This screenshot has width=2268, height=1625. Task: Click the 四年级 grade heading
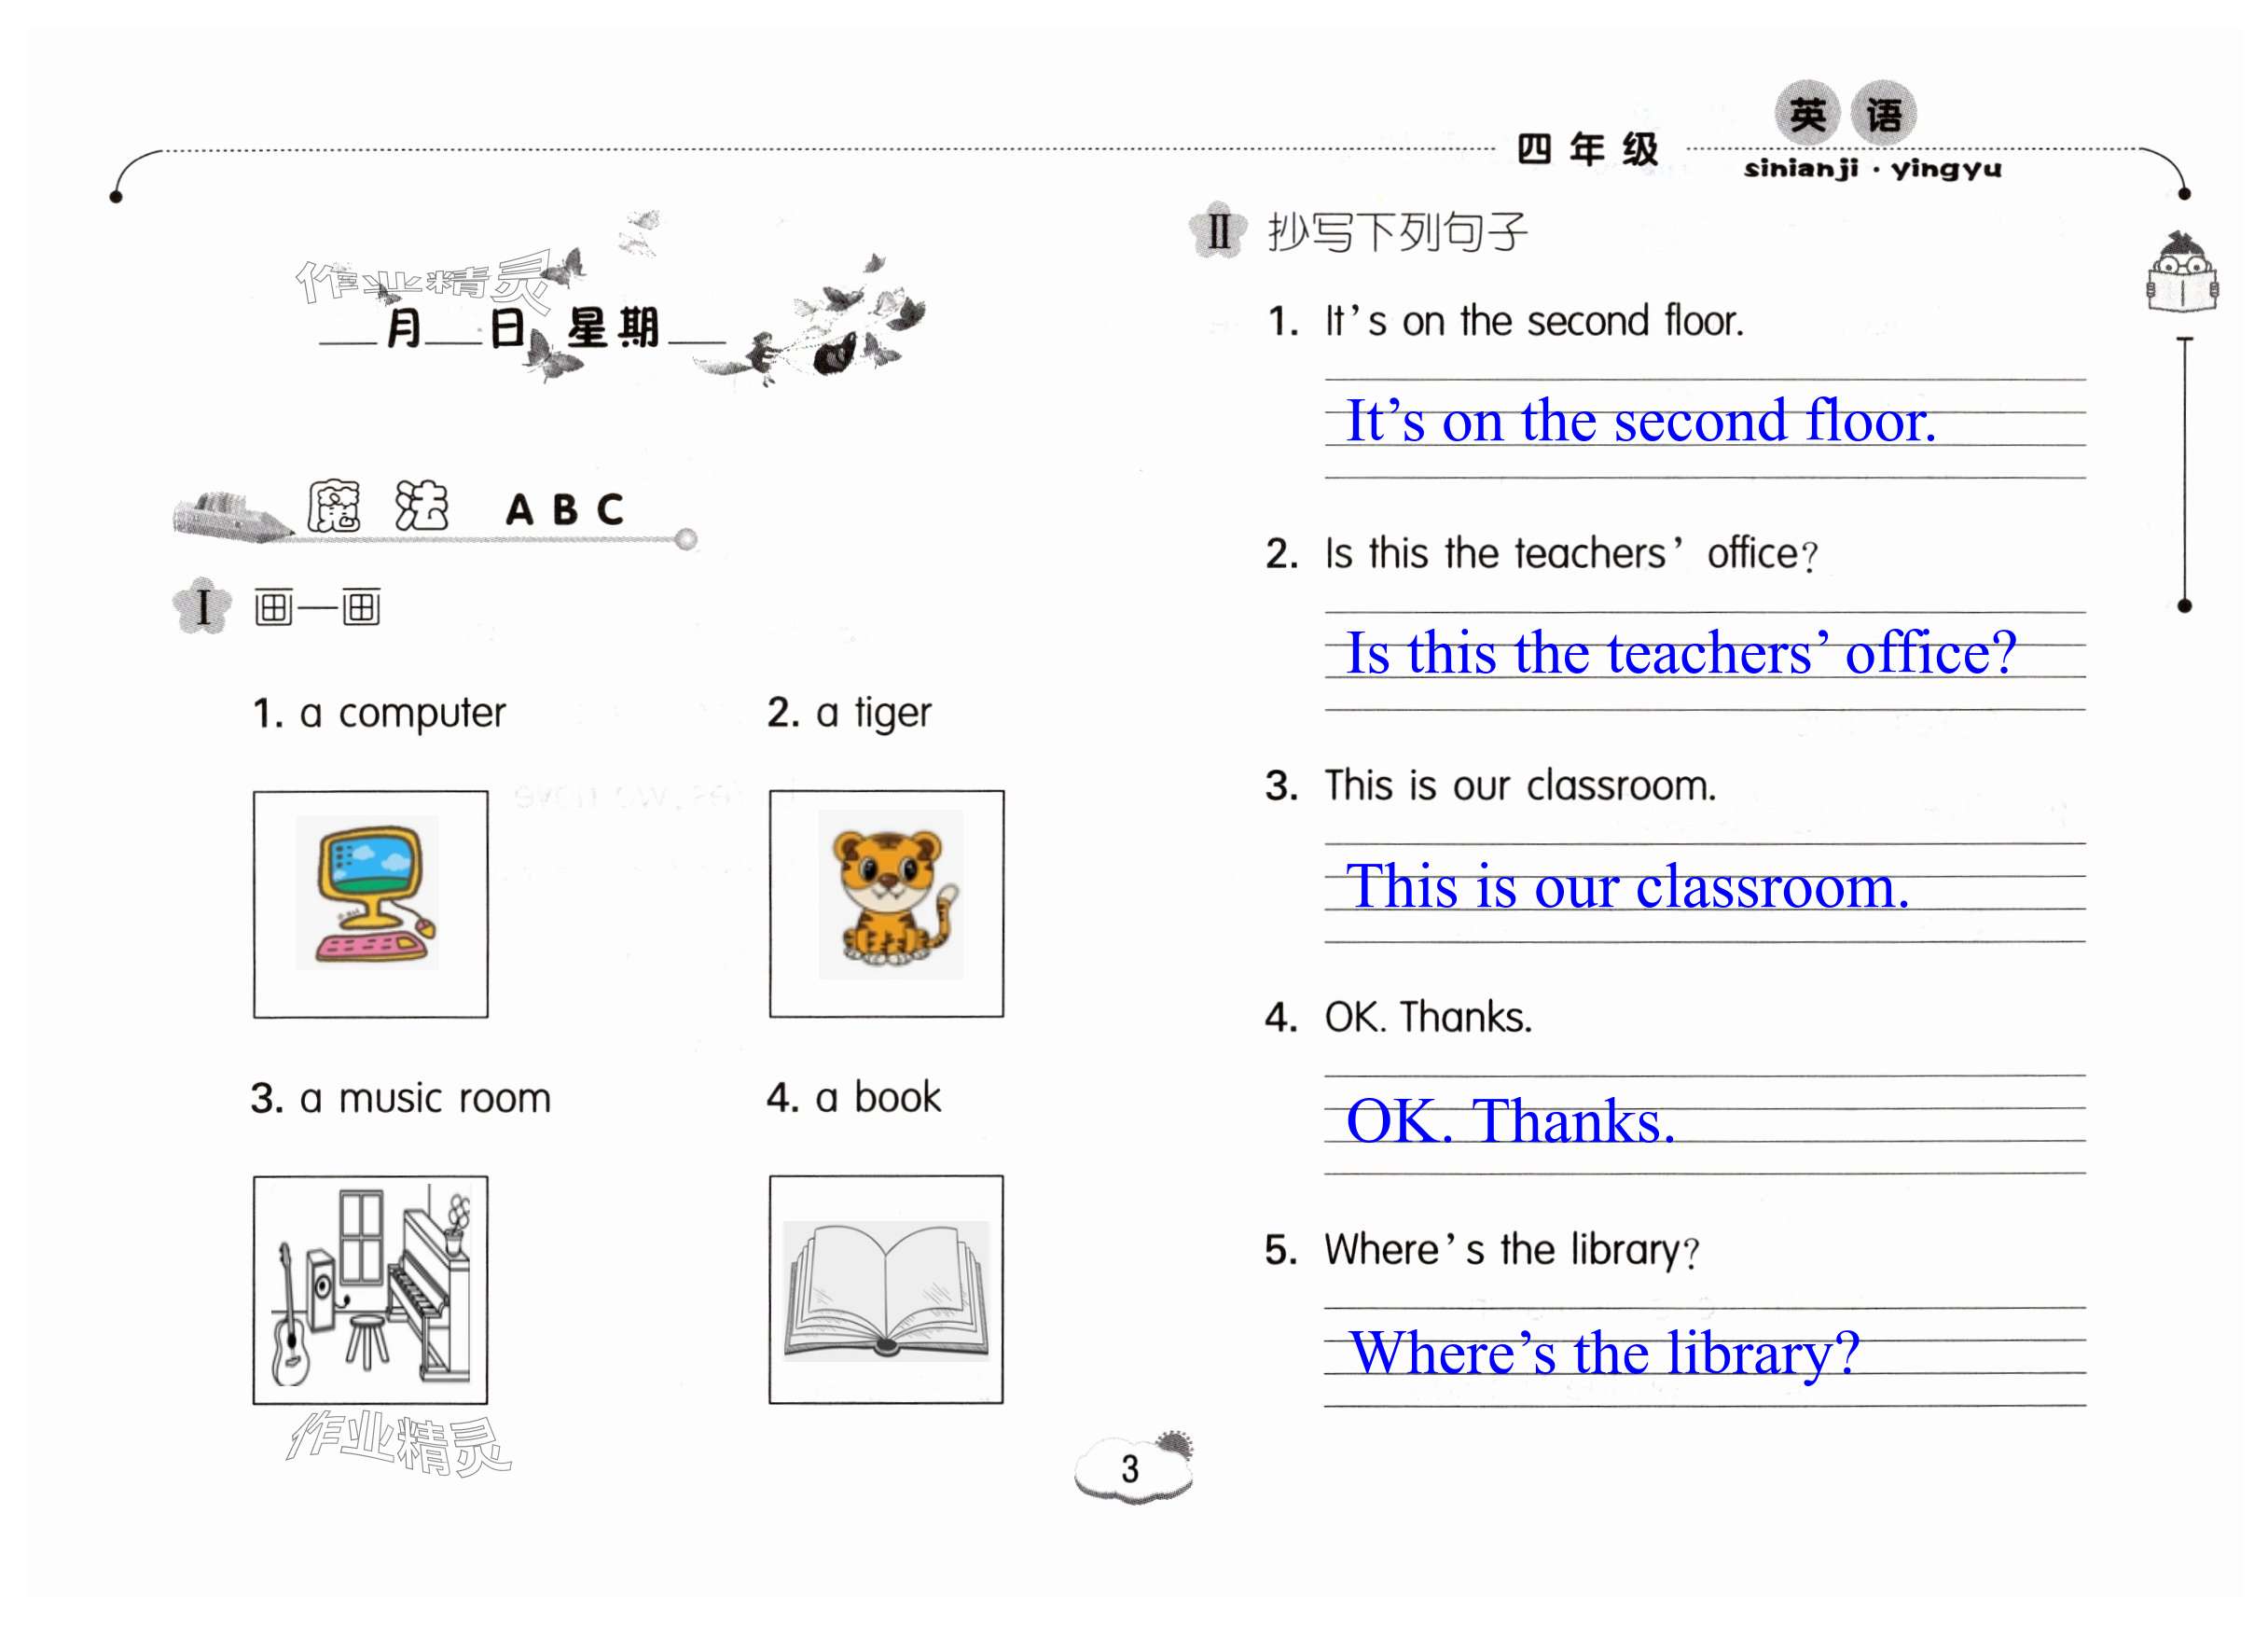point(1587,150)
